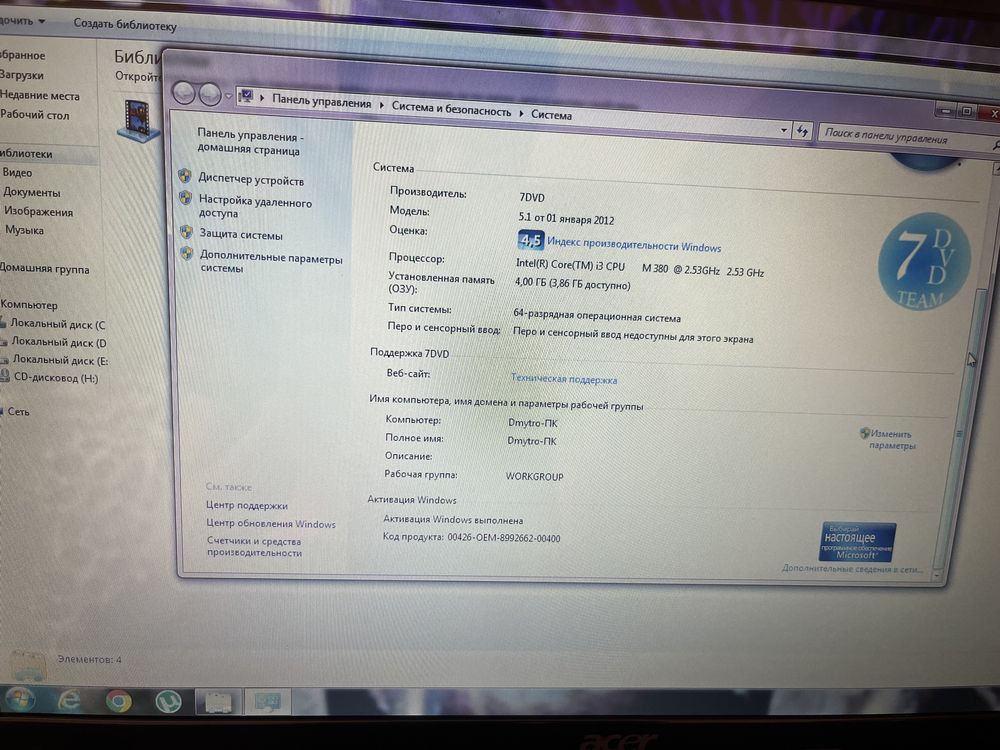Open Счетчики и средства производительности link
Viewport: 1000px width, 750px height.
click(254, 547)
